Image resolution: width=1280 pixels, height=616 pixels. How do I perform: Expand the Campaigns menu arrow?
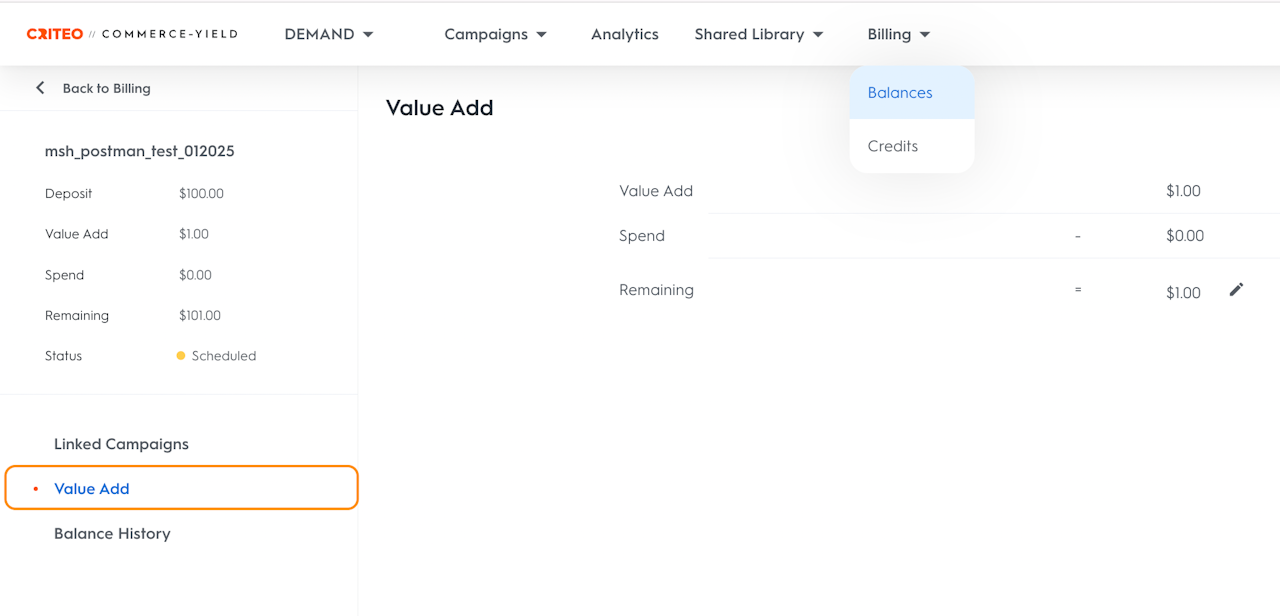542,35
